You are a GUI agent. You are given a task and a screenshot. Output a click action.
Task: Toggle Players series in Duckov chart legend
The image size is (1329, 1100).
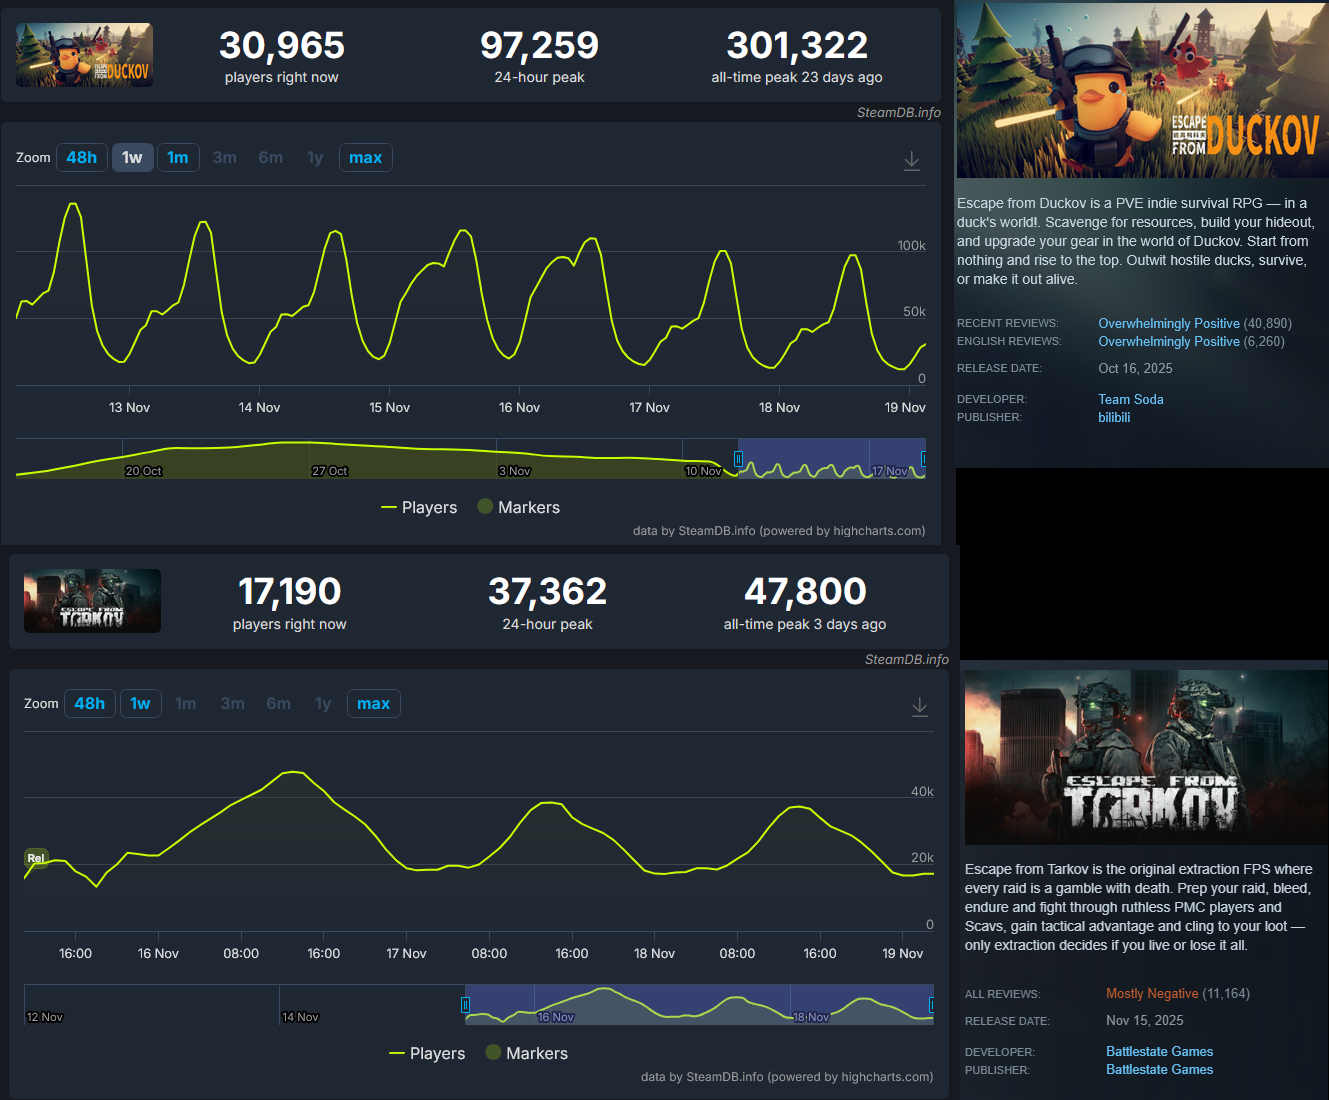[419, 508]
